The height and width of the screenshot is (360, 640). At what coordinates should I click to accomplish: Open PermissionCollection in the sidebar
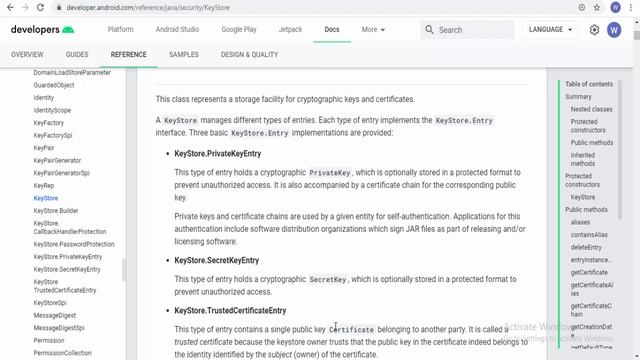[62, 353]
